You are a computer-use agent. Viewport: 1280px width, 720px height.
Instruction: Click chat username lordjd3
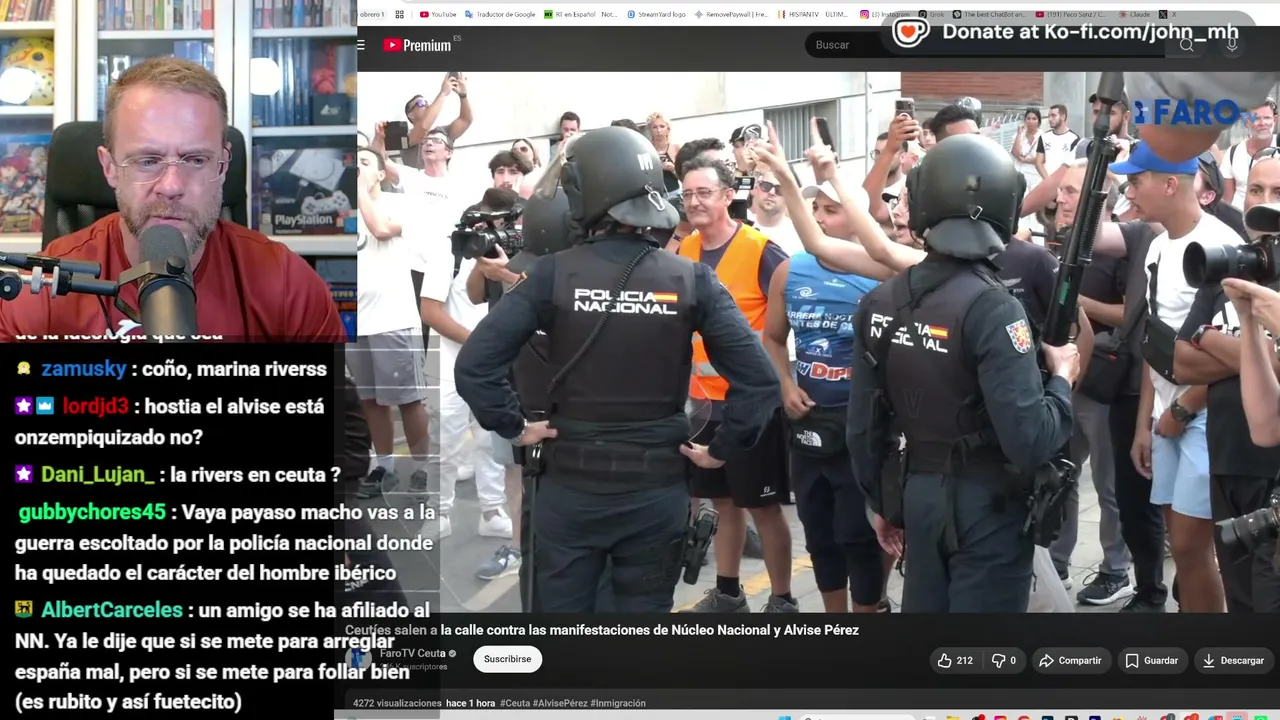(96, 407)
